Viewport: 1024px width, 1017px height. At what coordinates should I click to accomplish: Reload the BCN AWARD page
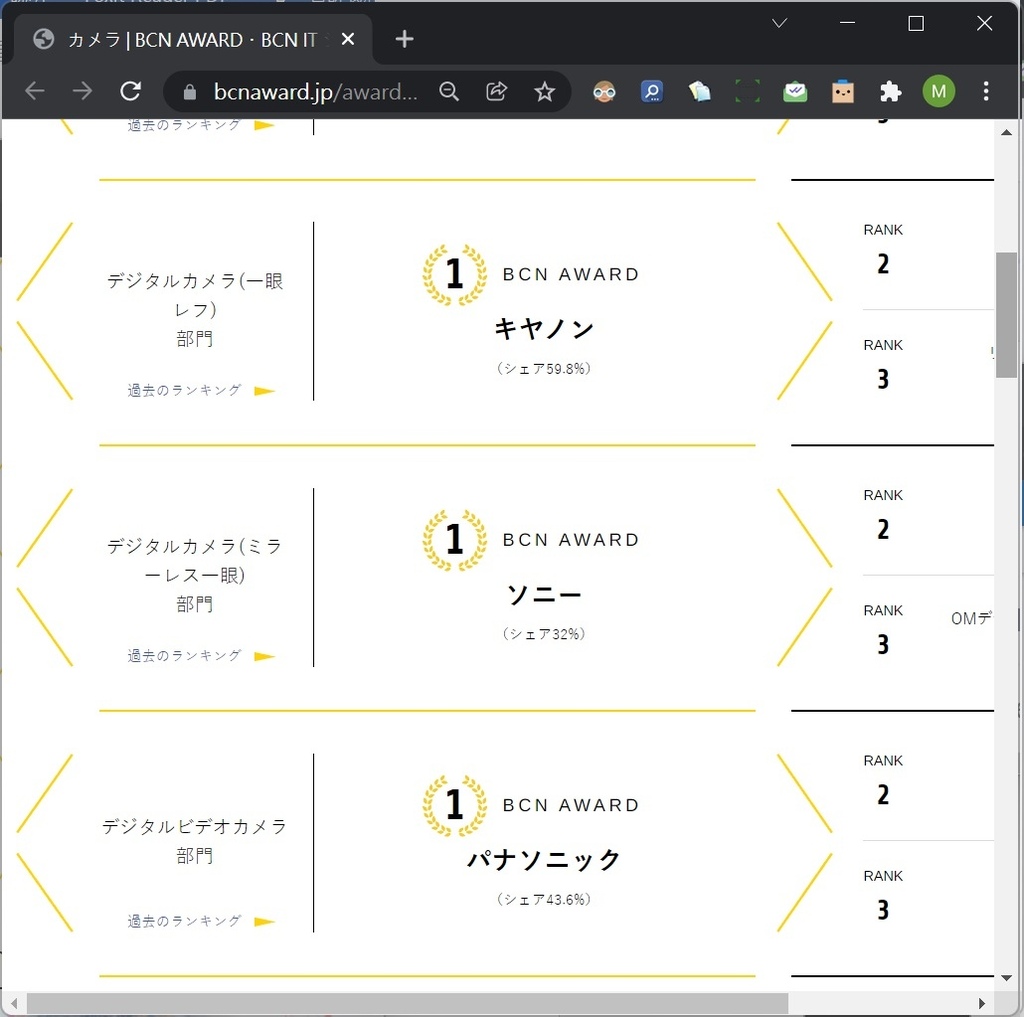coord(131,91)
